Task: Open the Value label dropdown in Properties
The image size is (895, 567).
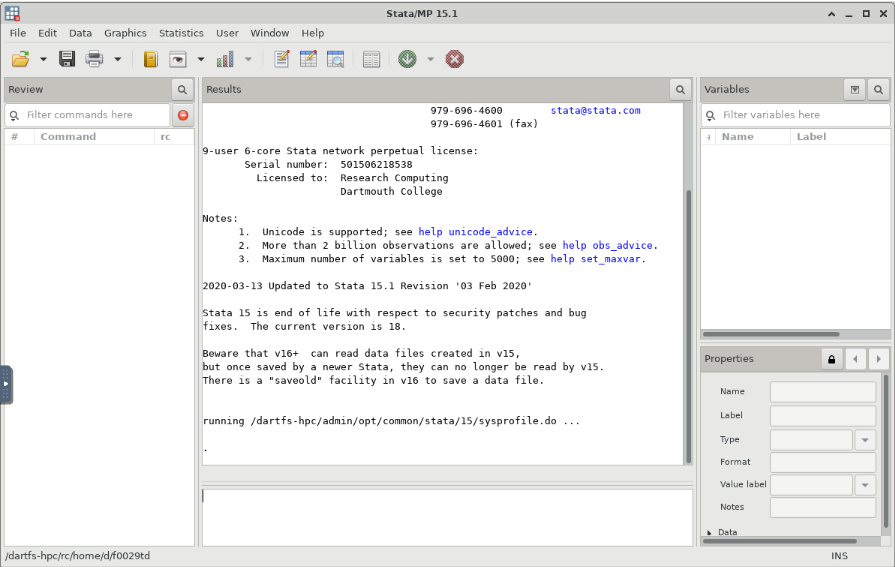Action: coord(865,485)
